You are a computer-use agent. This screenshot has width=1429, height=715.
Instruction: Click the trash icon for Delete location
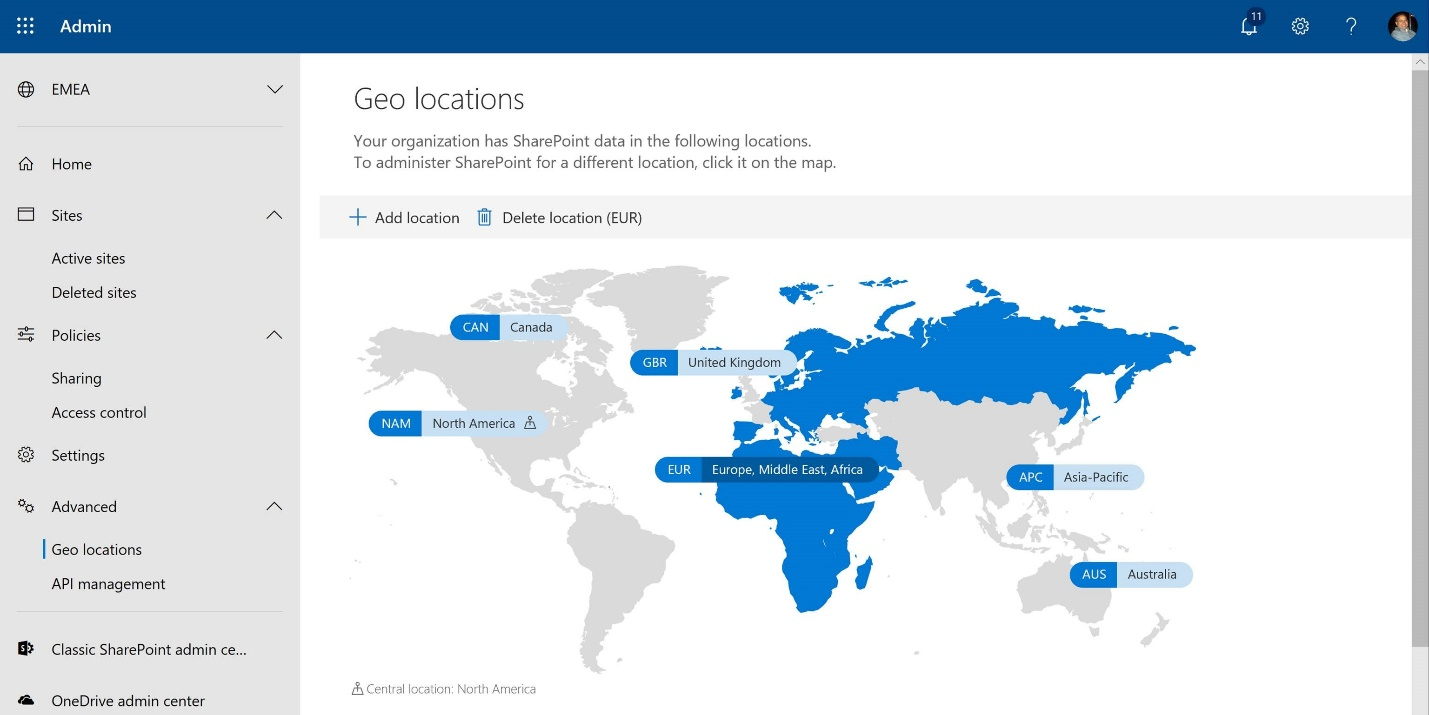click(484, 216)
